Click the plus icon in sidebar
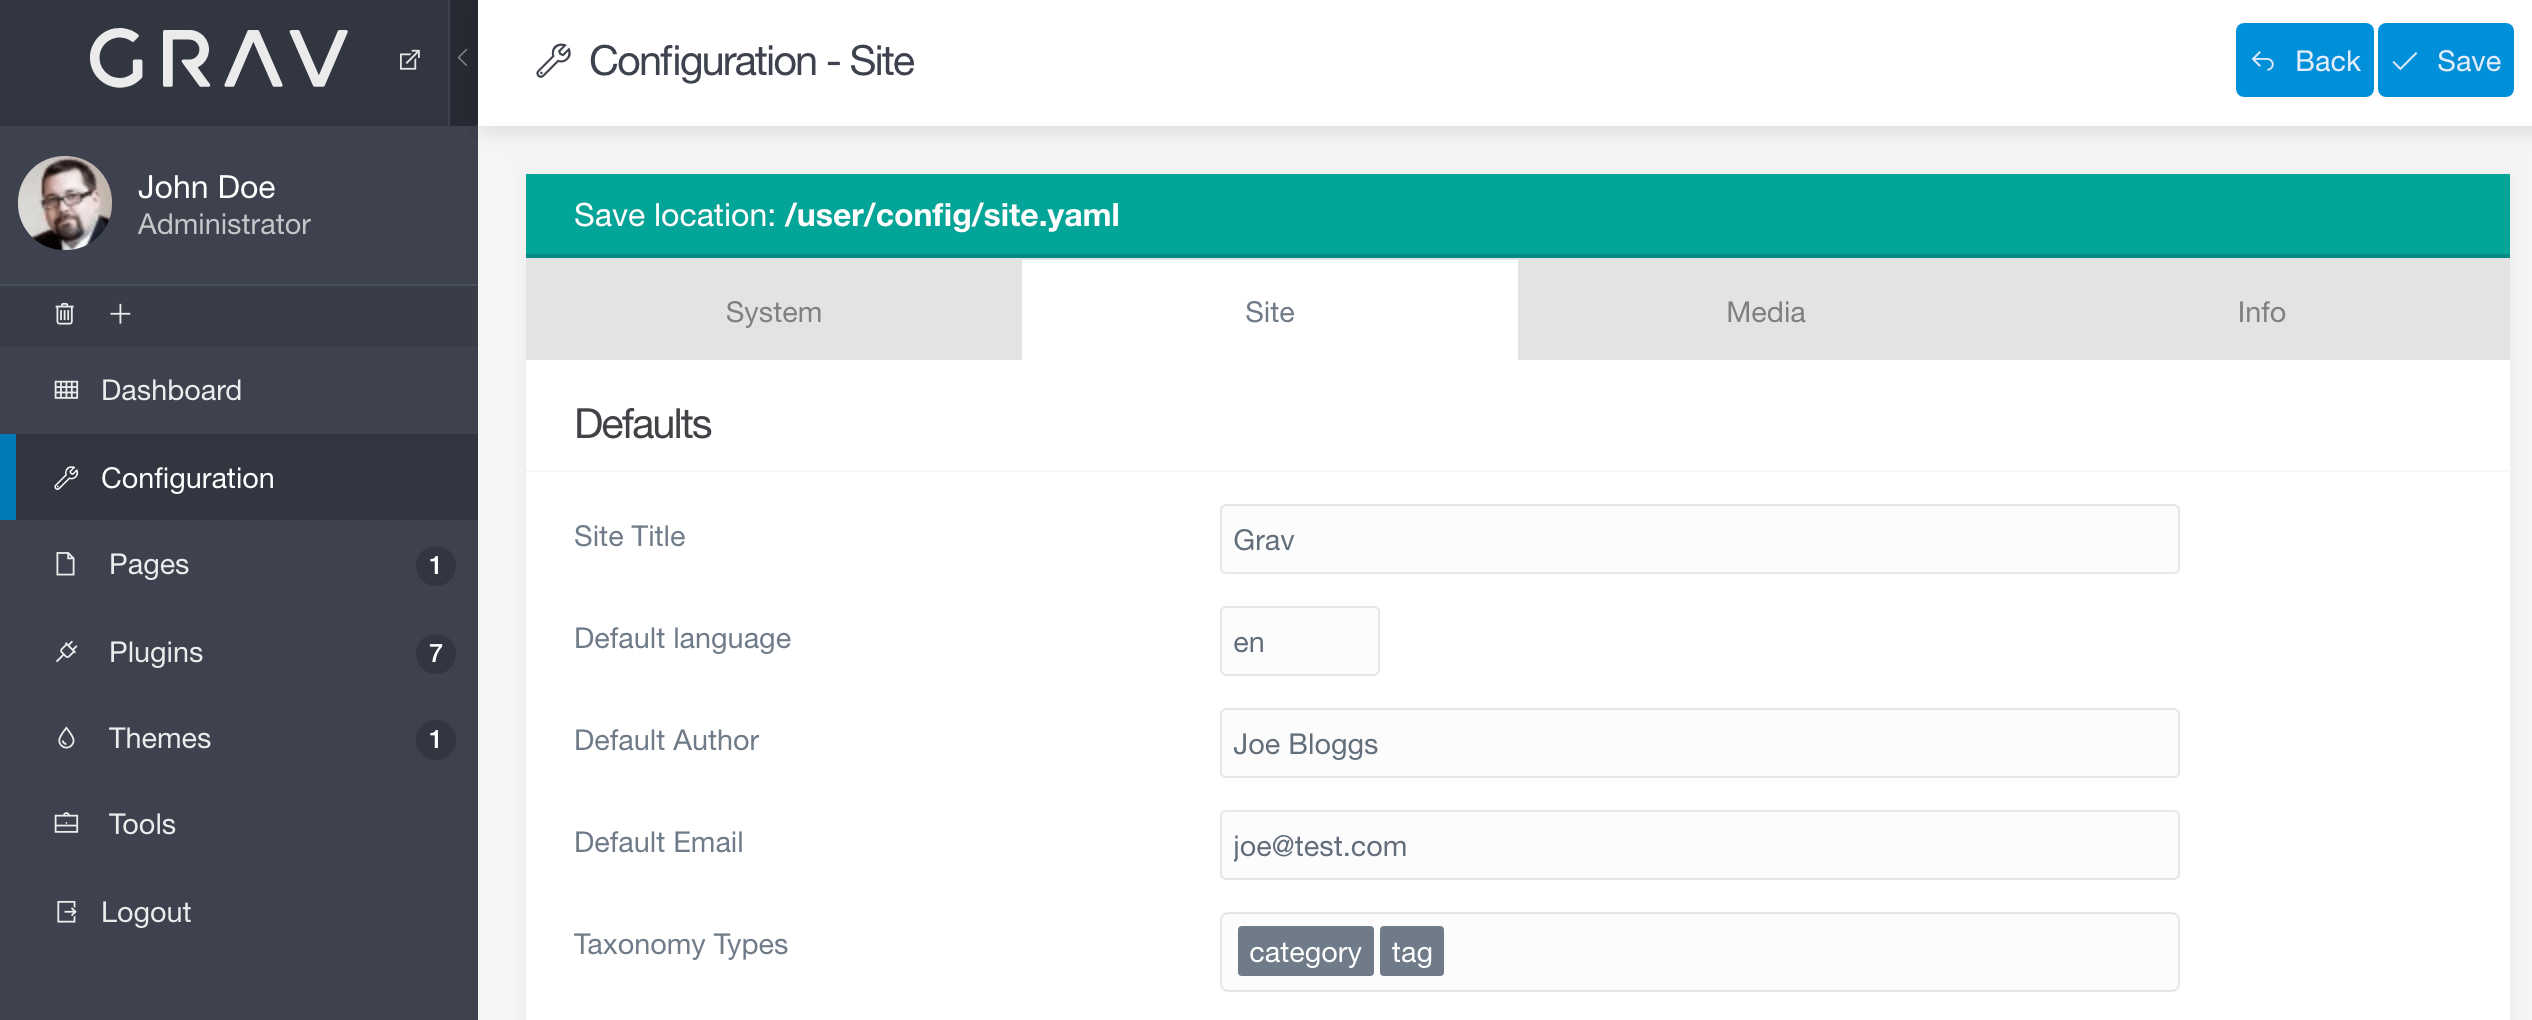The width and height of the screenshot is (2532, 1020). 119,313
